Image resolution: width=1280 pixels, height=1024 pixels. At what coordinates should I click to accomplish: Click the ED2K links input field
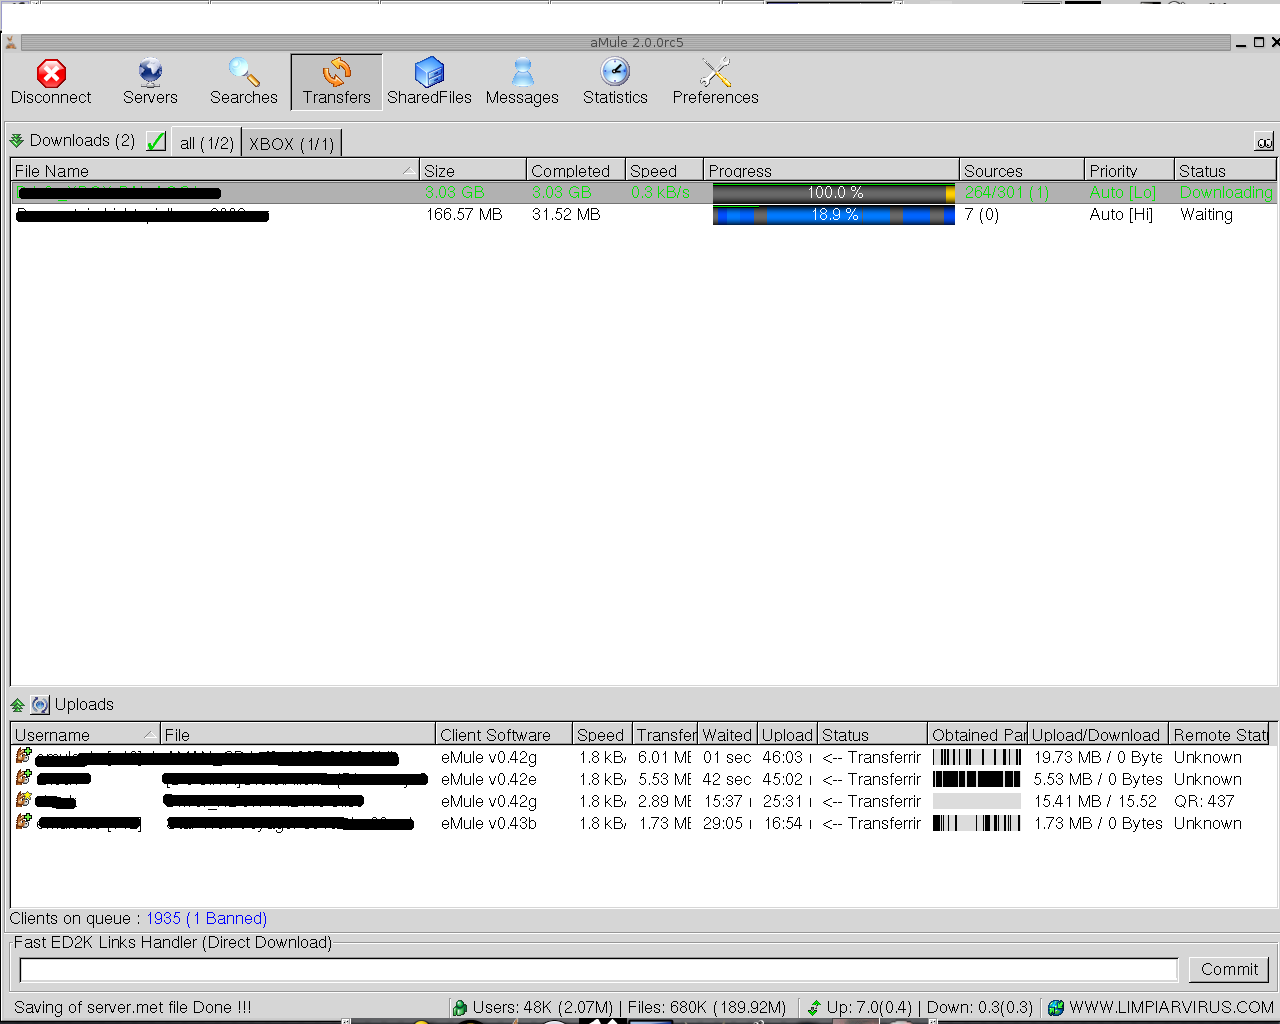pos(598,969)
